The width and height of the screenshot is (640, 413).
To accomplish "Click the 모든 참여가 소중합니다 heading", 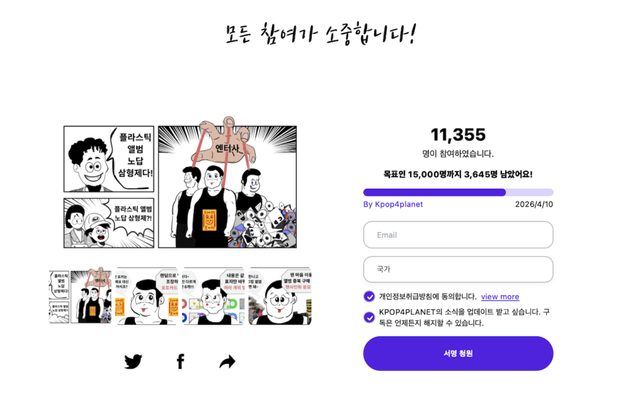I will tap(320, 34).
